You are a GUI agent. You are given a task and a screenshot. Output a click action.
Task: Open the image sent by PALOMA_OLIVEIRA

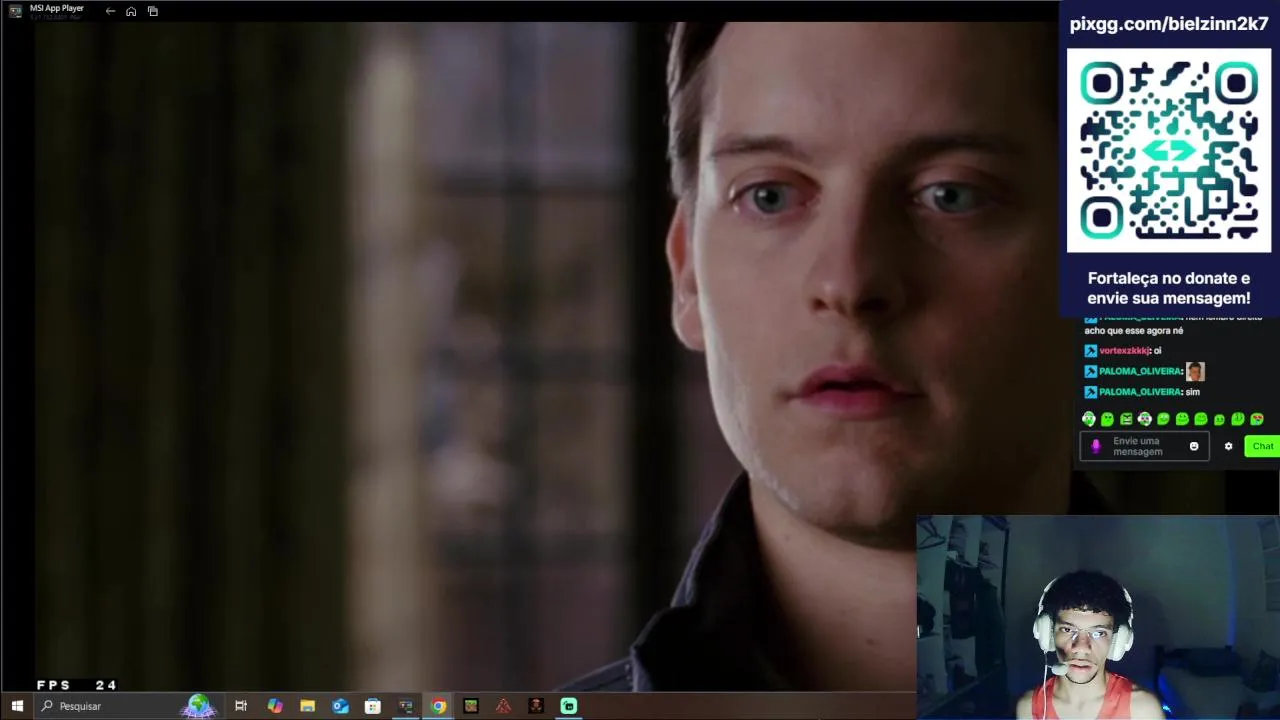(x=1195, y=371)
